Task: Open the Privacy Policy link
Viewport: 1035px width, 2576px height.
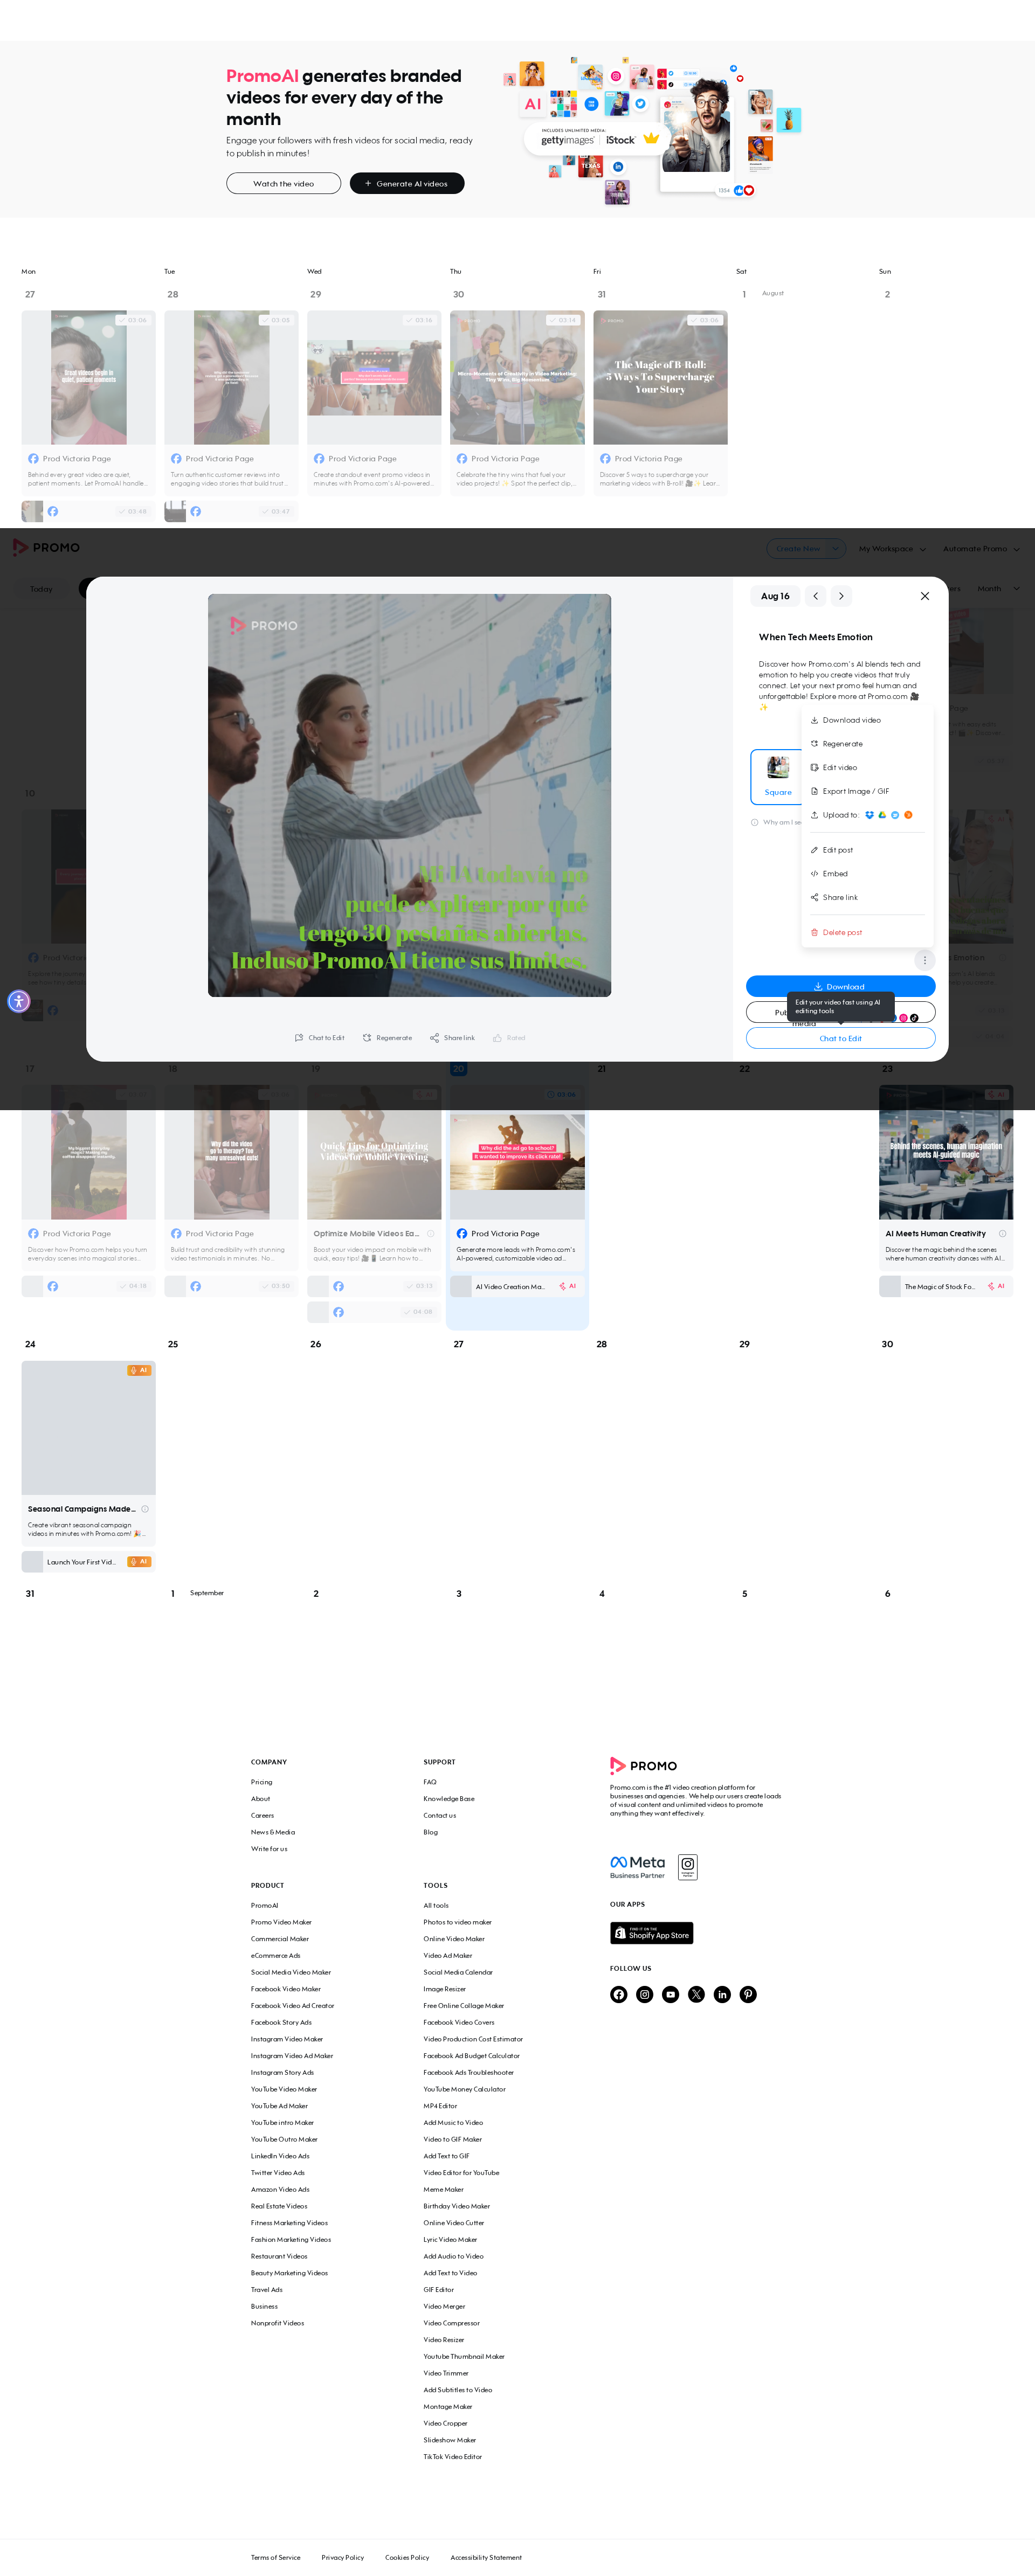Action: [x=342, y=2557]
